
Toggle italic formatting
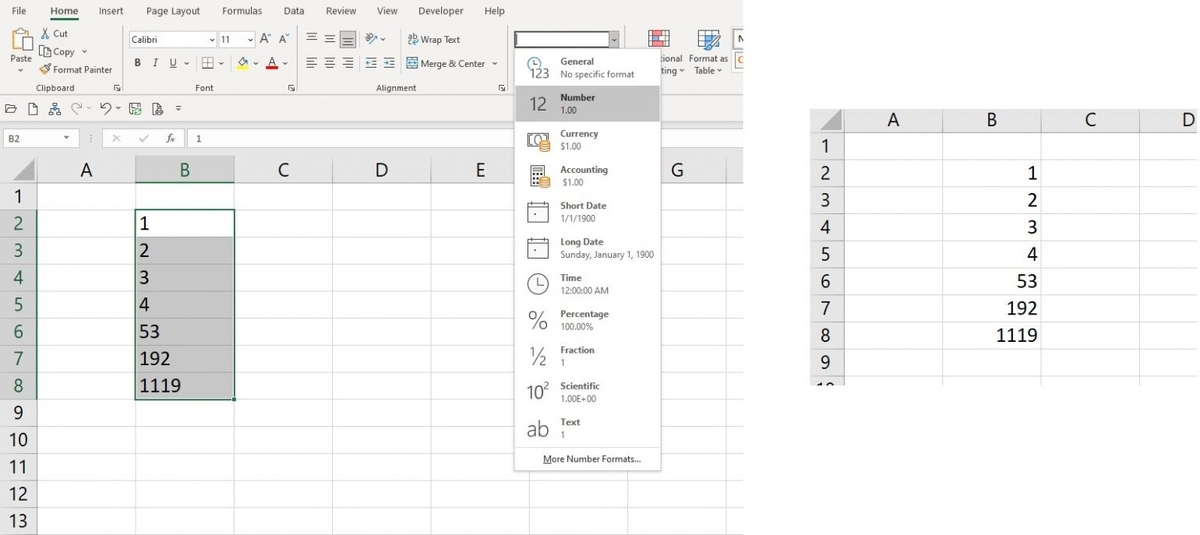(x=155, y=63)
